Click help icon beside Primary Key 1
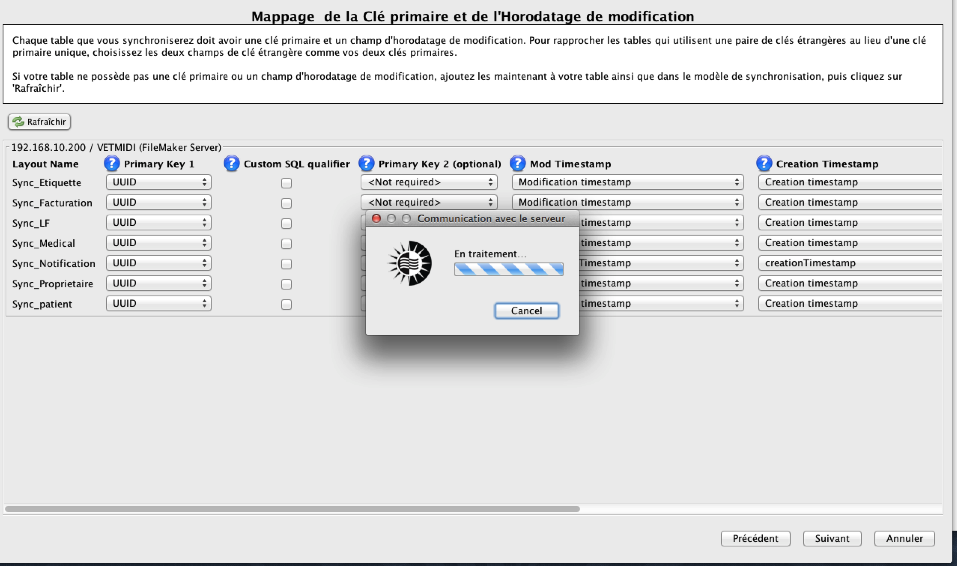The height and width of the screenshot is (566, 957). pyautogui.click(x=112, y=164)
